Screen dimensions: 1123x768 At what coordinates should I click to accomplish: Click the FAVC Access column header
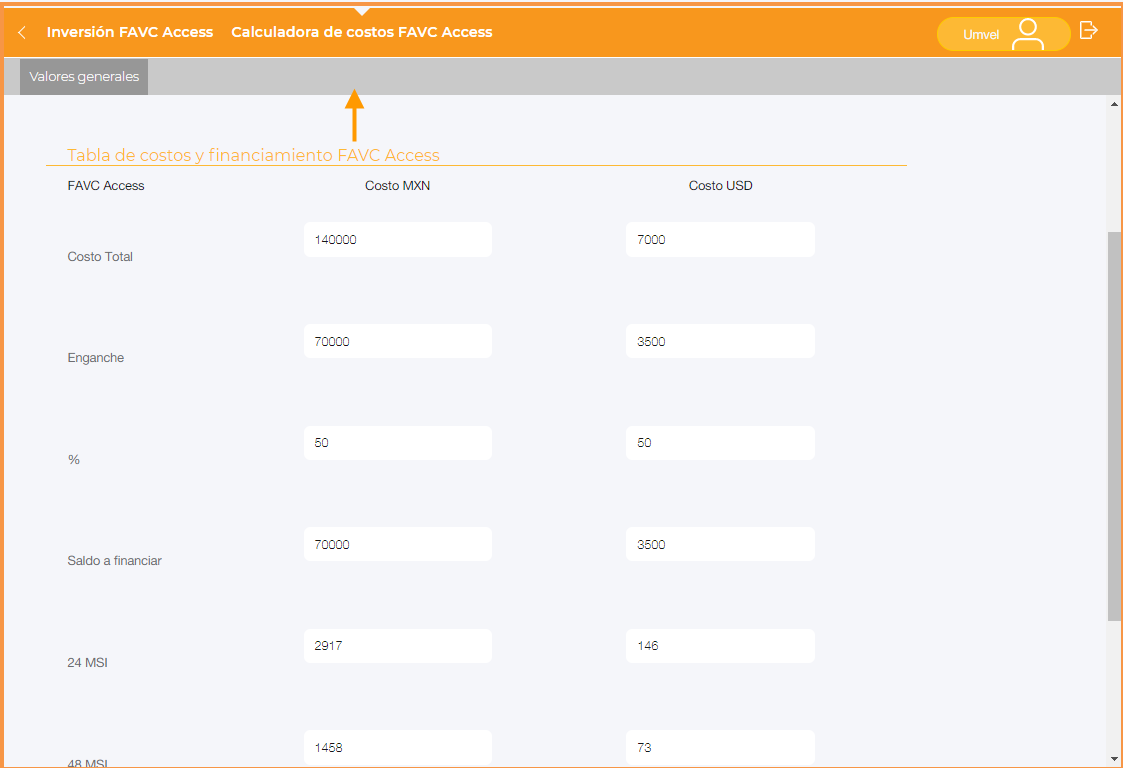[106, 186]
